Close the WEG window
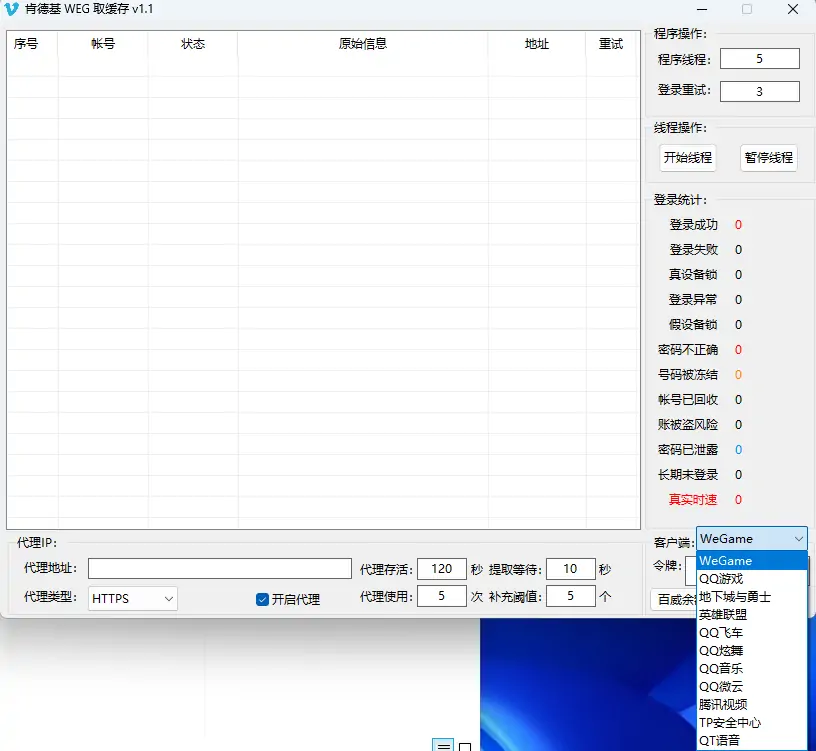 (793, 9)
